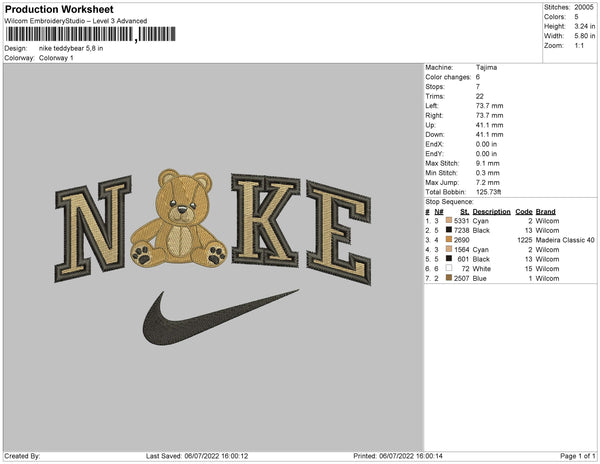600x464 pixels.
Task: Click the stitch count value 20005
Action: tap(584, 7)
